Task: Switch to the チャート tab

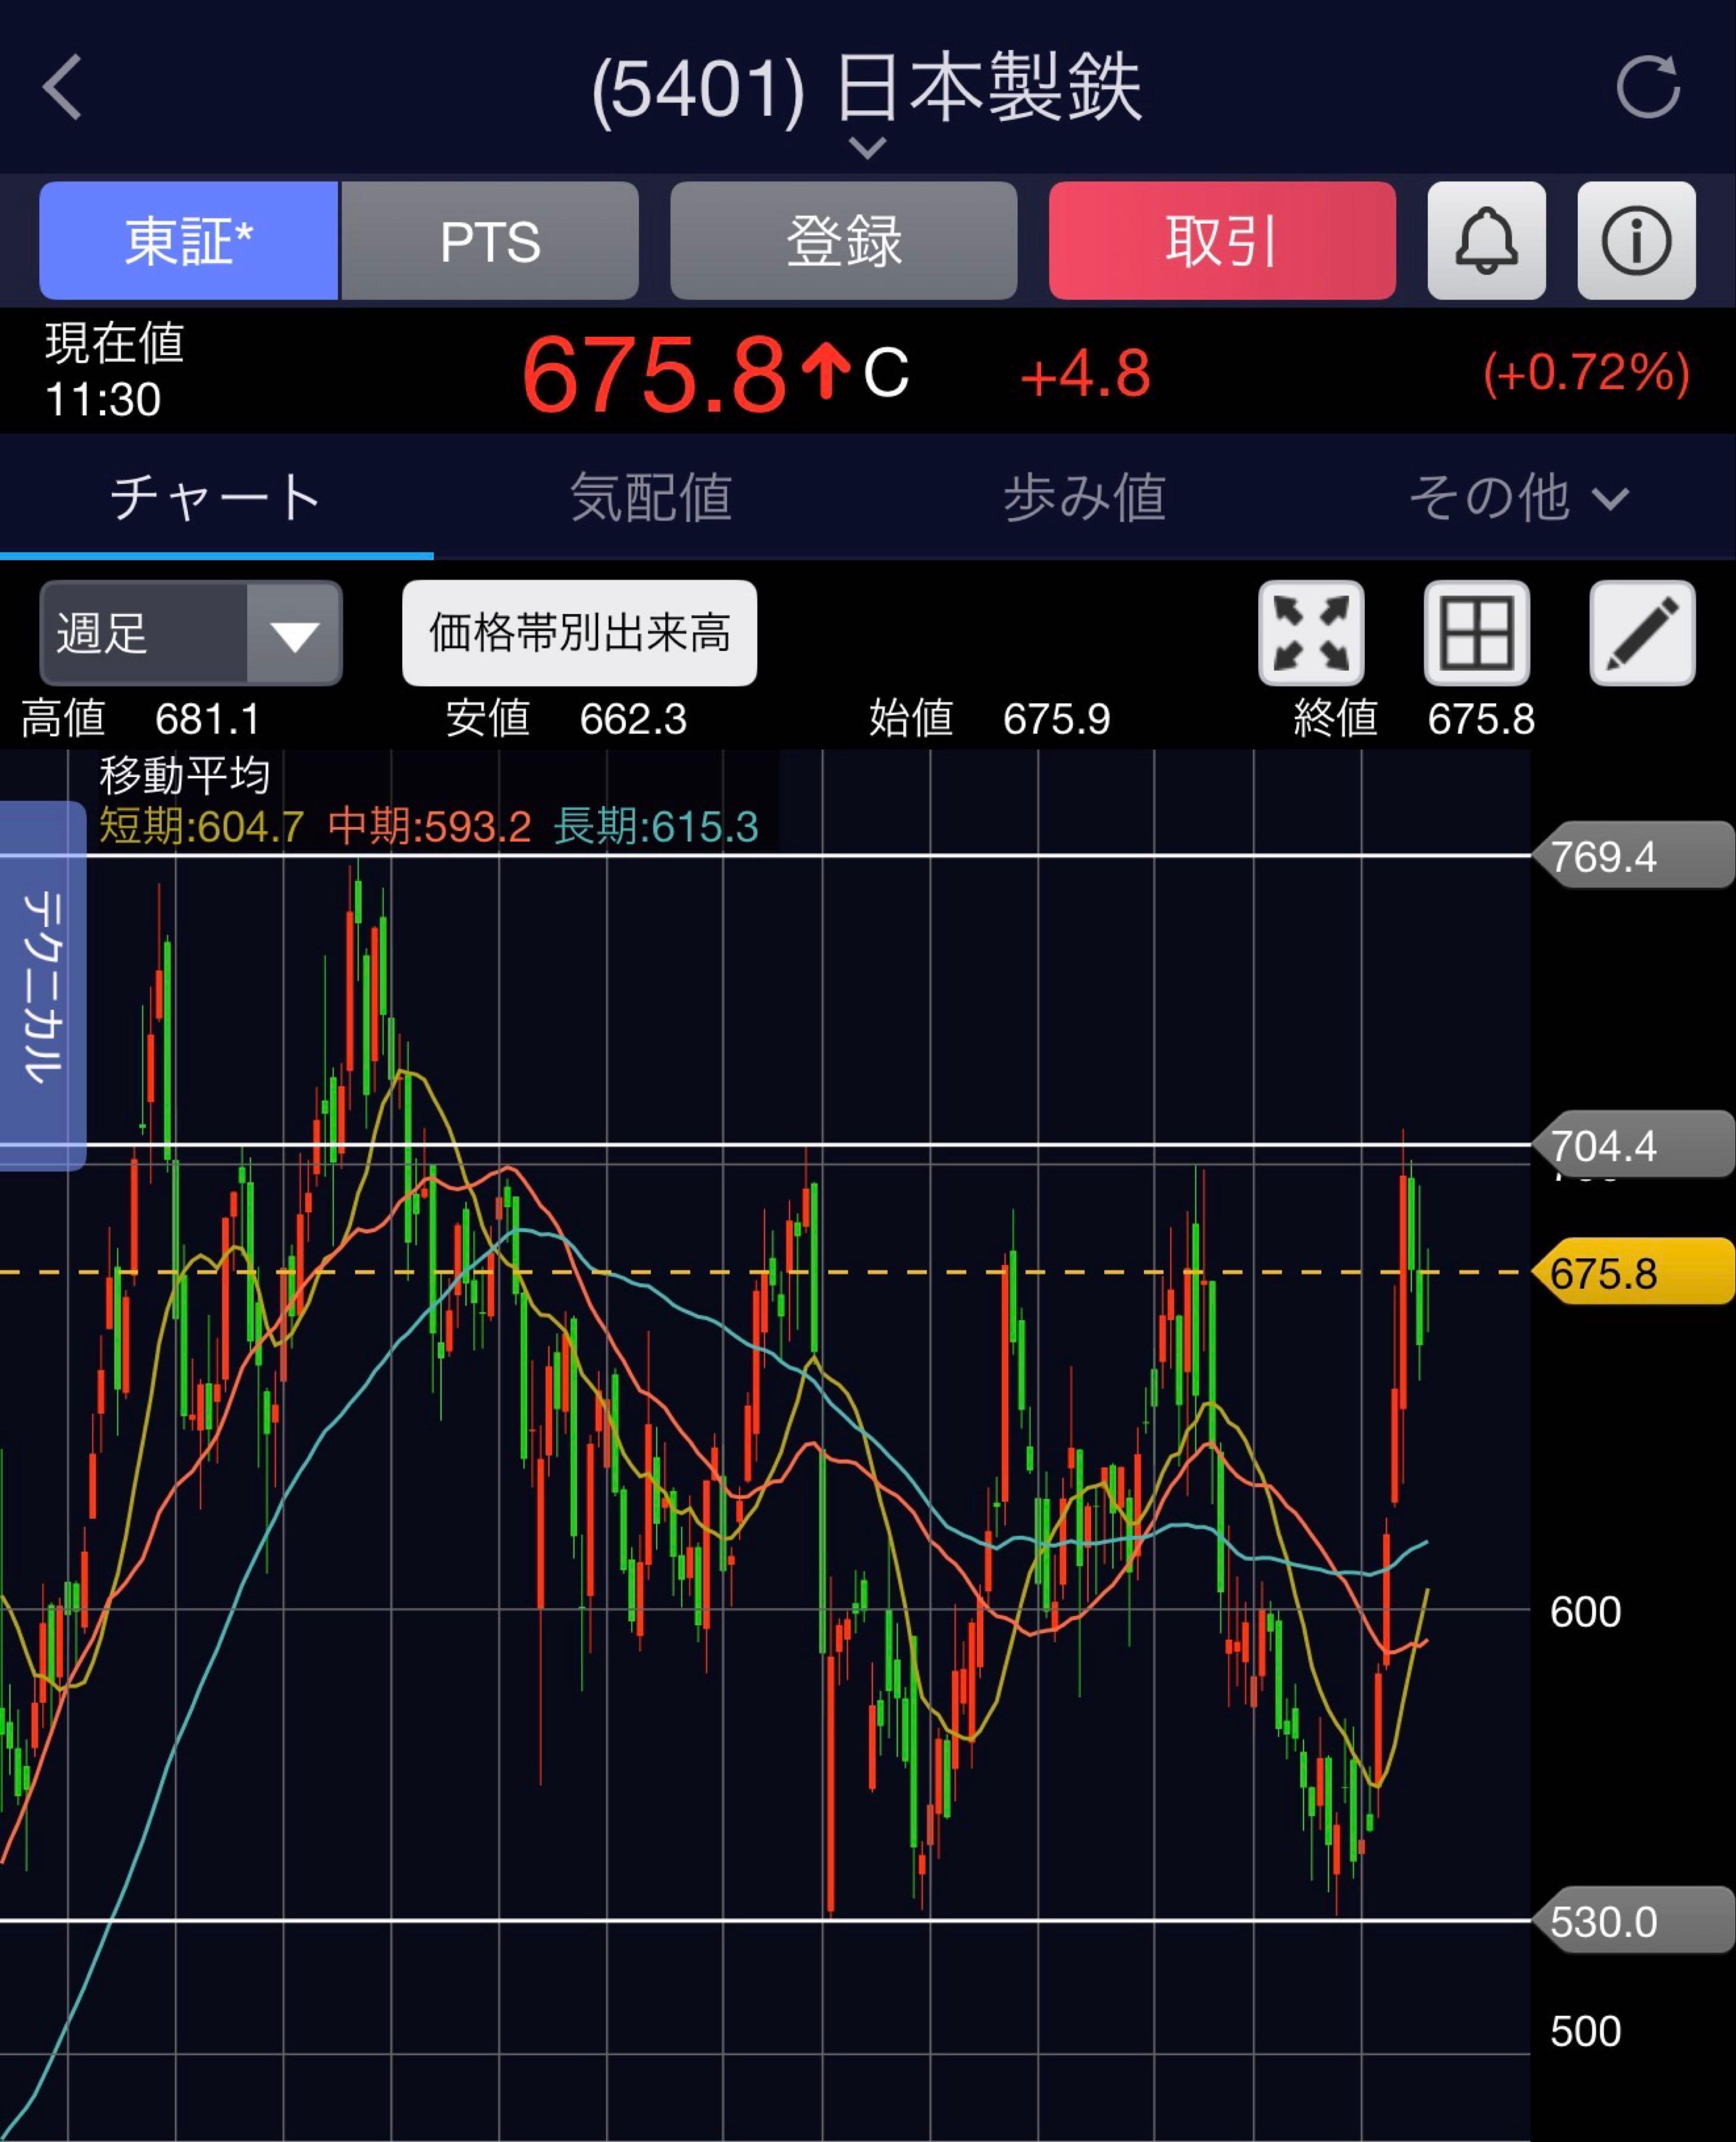Action: click(x=216, y=497)
